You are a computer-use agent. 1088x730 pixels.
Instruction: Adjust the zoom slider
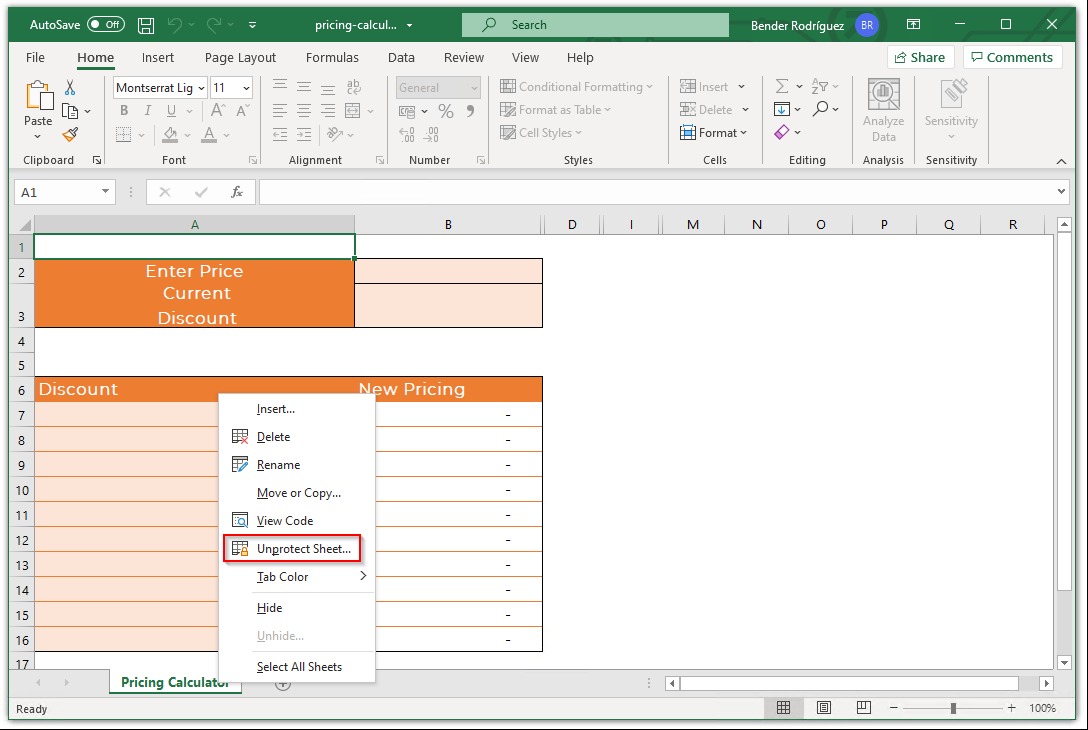click(x=952, y=708)
